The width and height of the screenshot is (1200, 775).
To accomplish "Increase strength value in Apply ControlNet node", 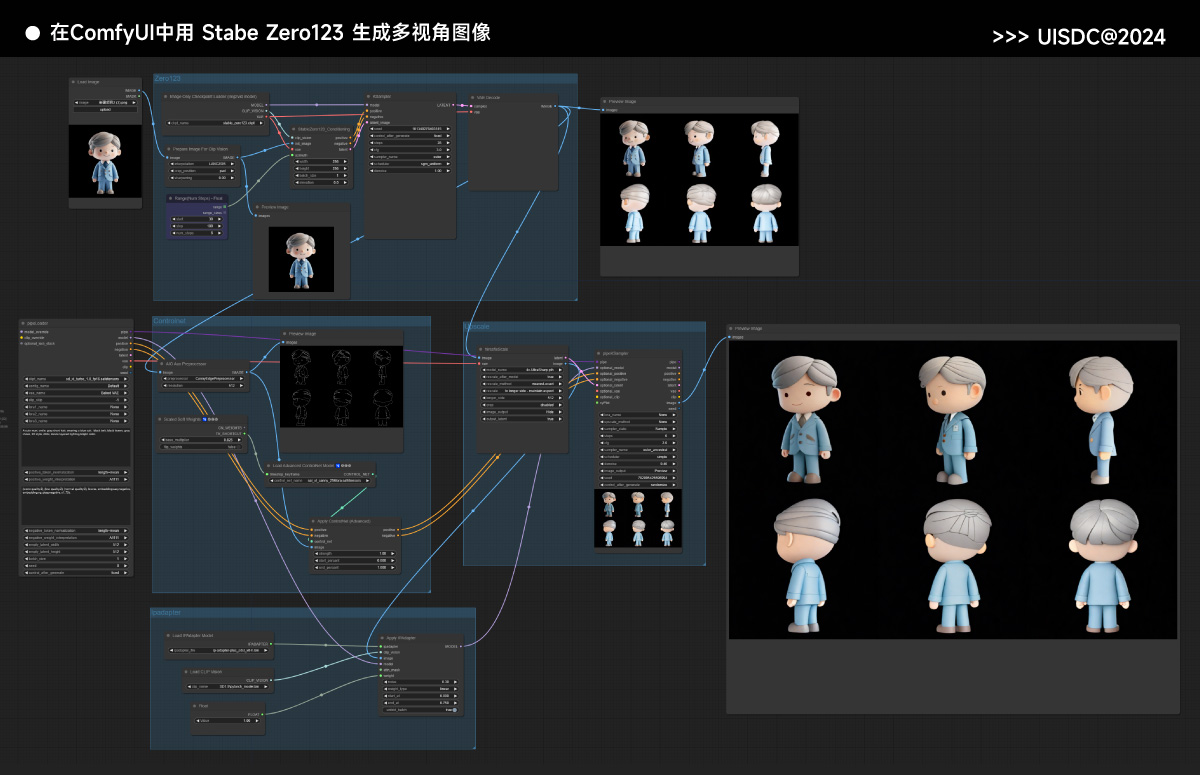I will click(395, 554).
